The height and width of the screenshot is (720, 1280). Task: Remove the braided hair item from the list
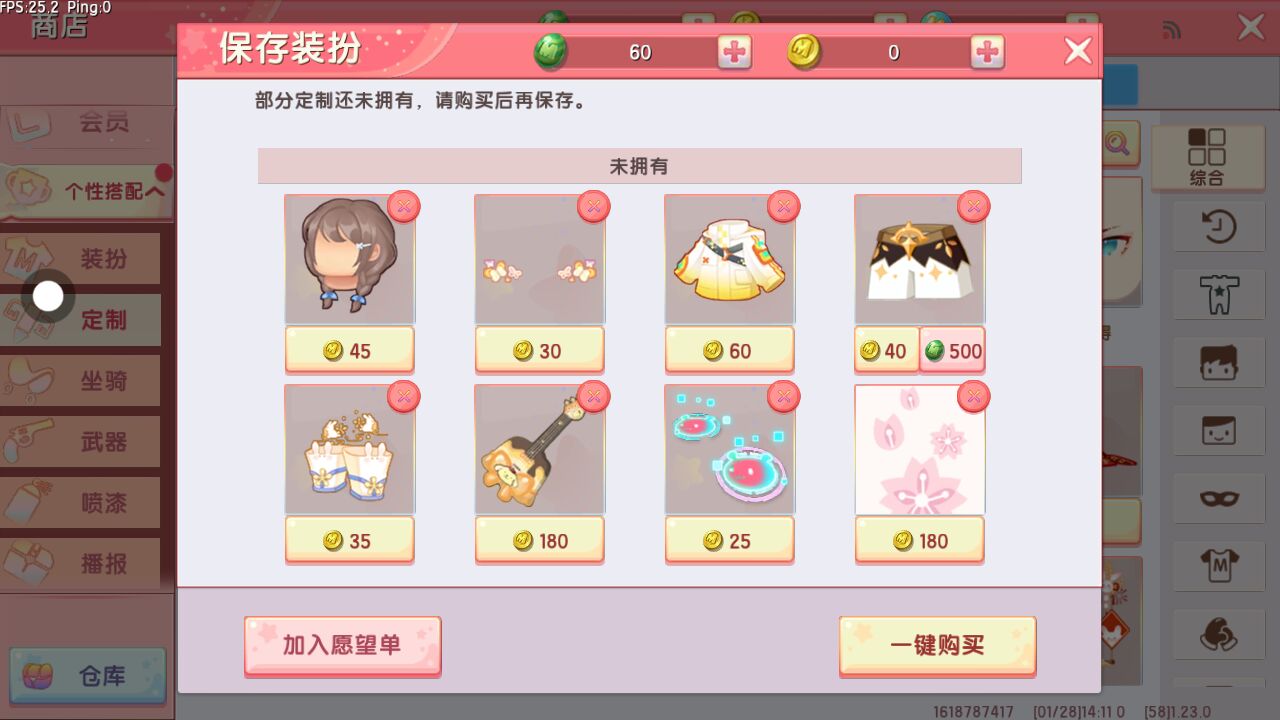[403, 207]
